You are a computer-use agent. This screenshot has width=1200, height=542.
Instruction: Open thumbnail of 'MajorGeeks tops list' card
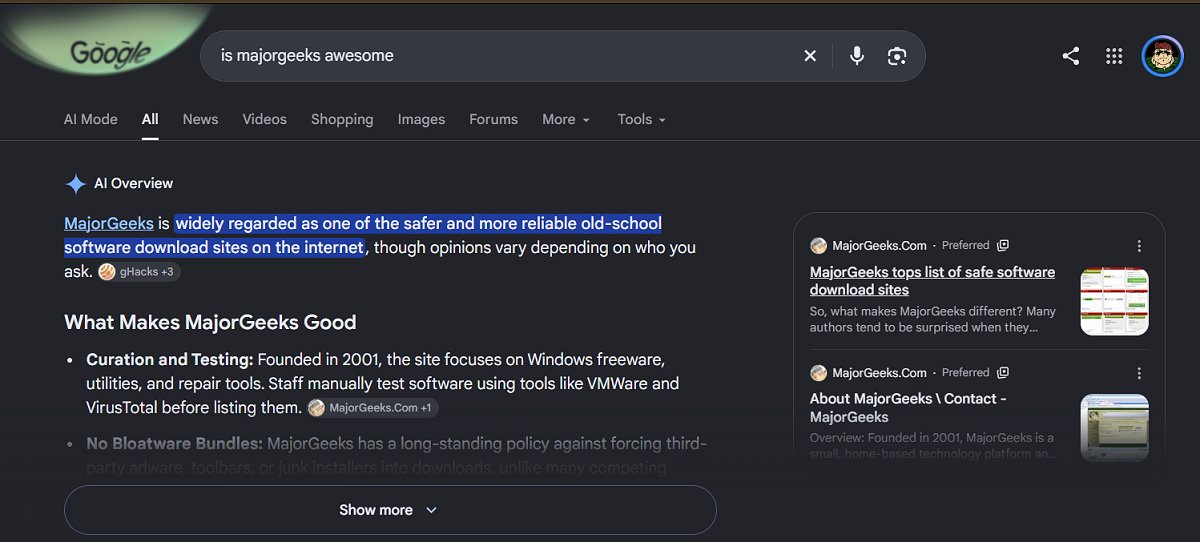tap(1114, 301)
